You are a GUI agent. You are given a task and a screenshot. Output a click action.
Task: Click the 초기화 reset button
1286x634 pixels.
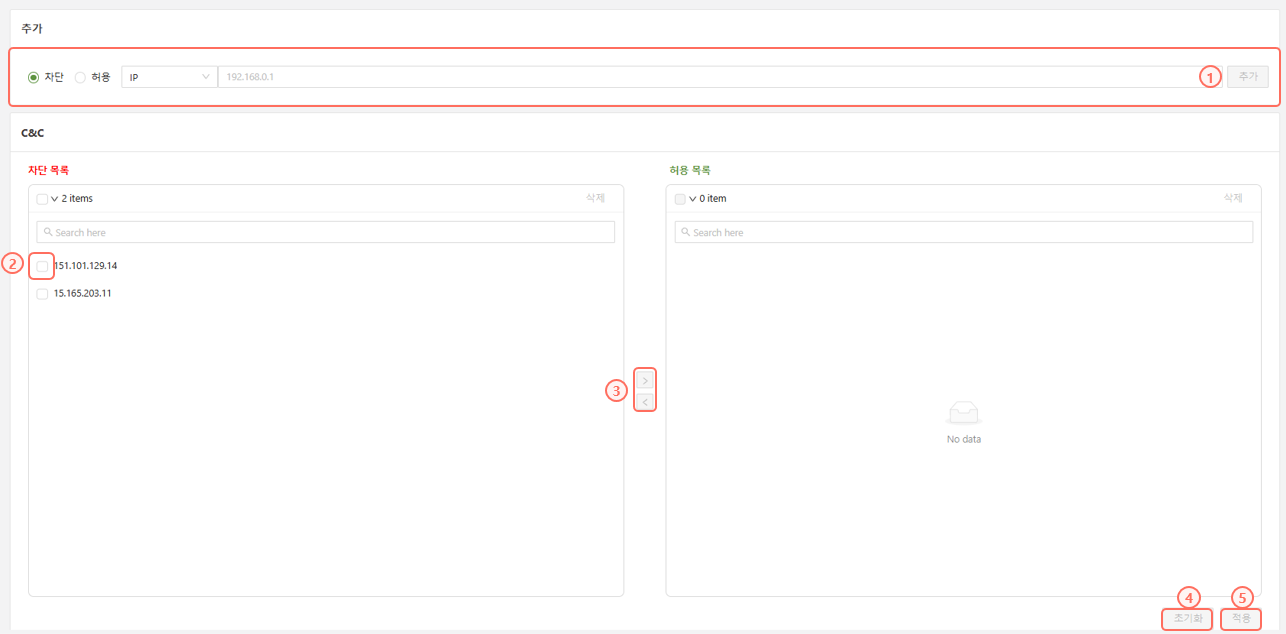click(x=1187, y=619)
